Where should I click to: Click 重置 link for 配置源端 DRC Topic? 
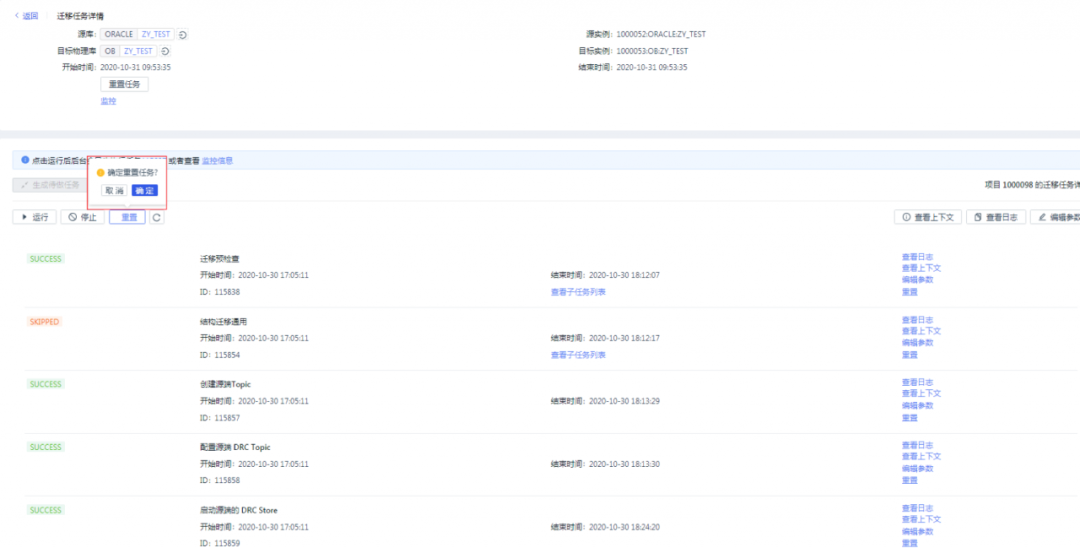pyautogui.click(x=909, y=480)
